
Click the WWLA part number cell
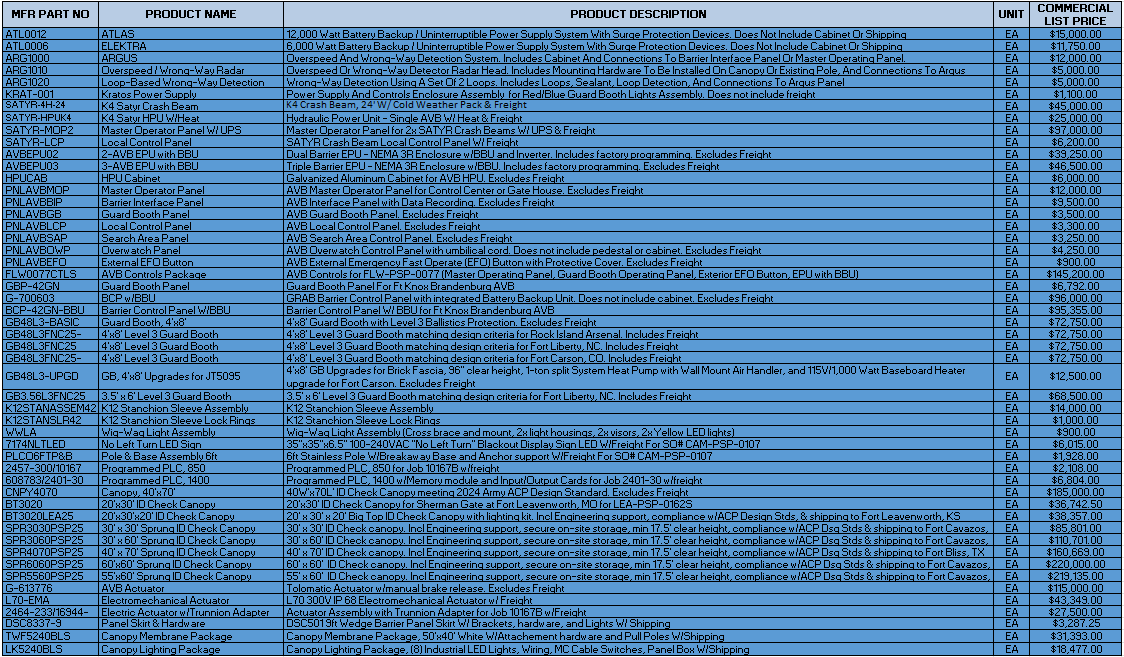(49, 432)
